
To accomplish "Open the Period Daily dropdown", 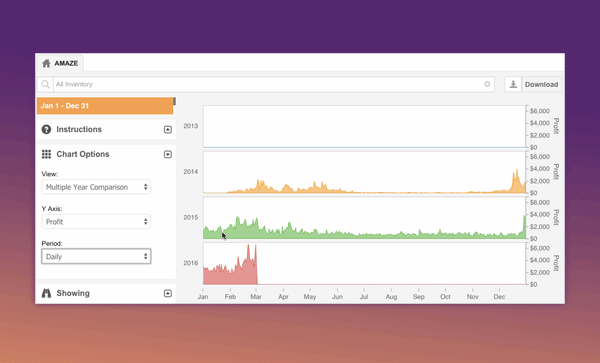I will (96, 257).
